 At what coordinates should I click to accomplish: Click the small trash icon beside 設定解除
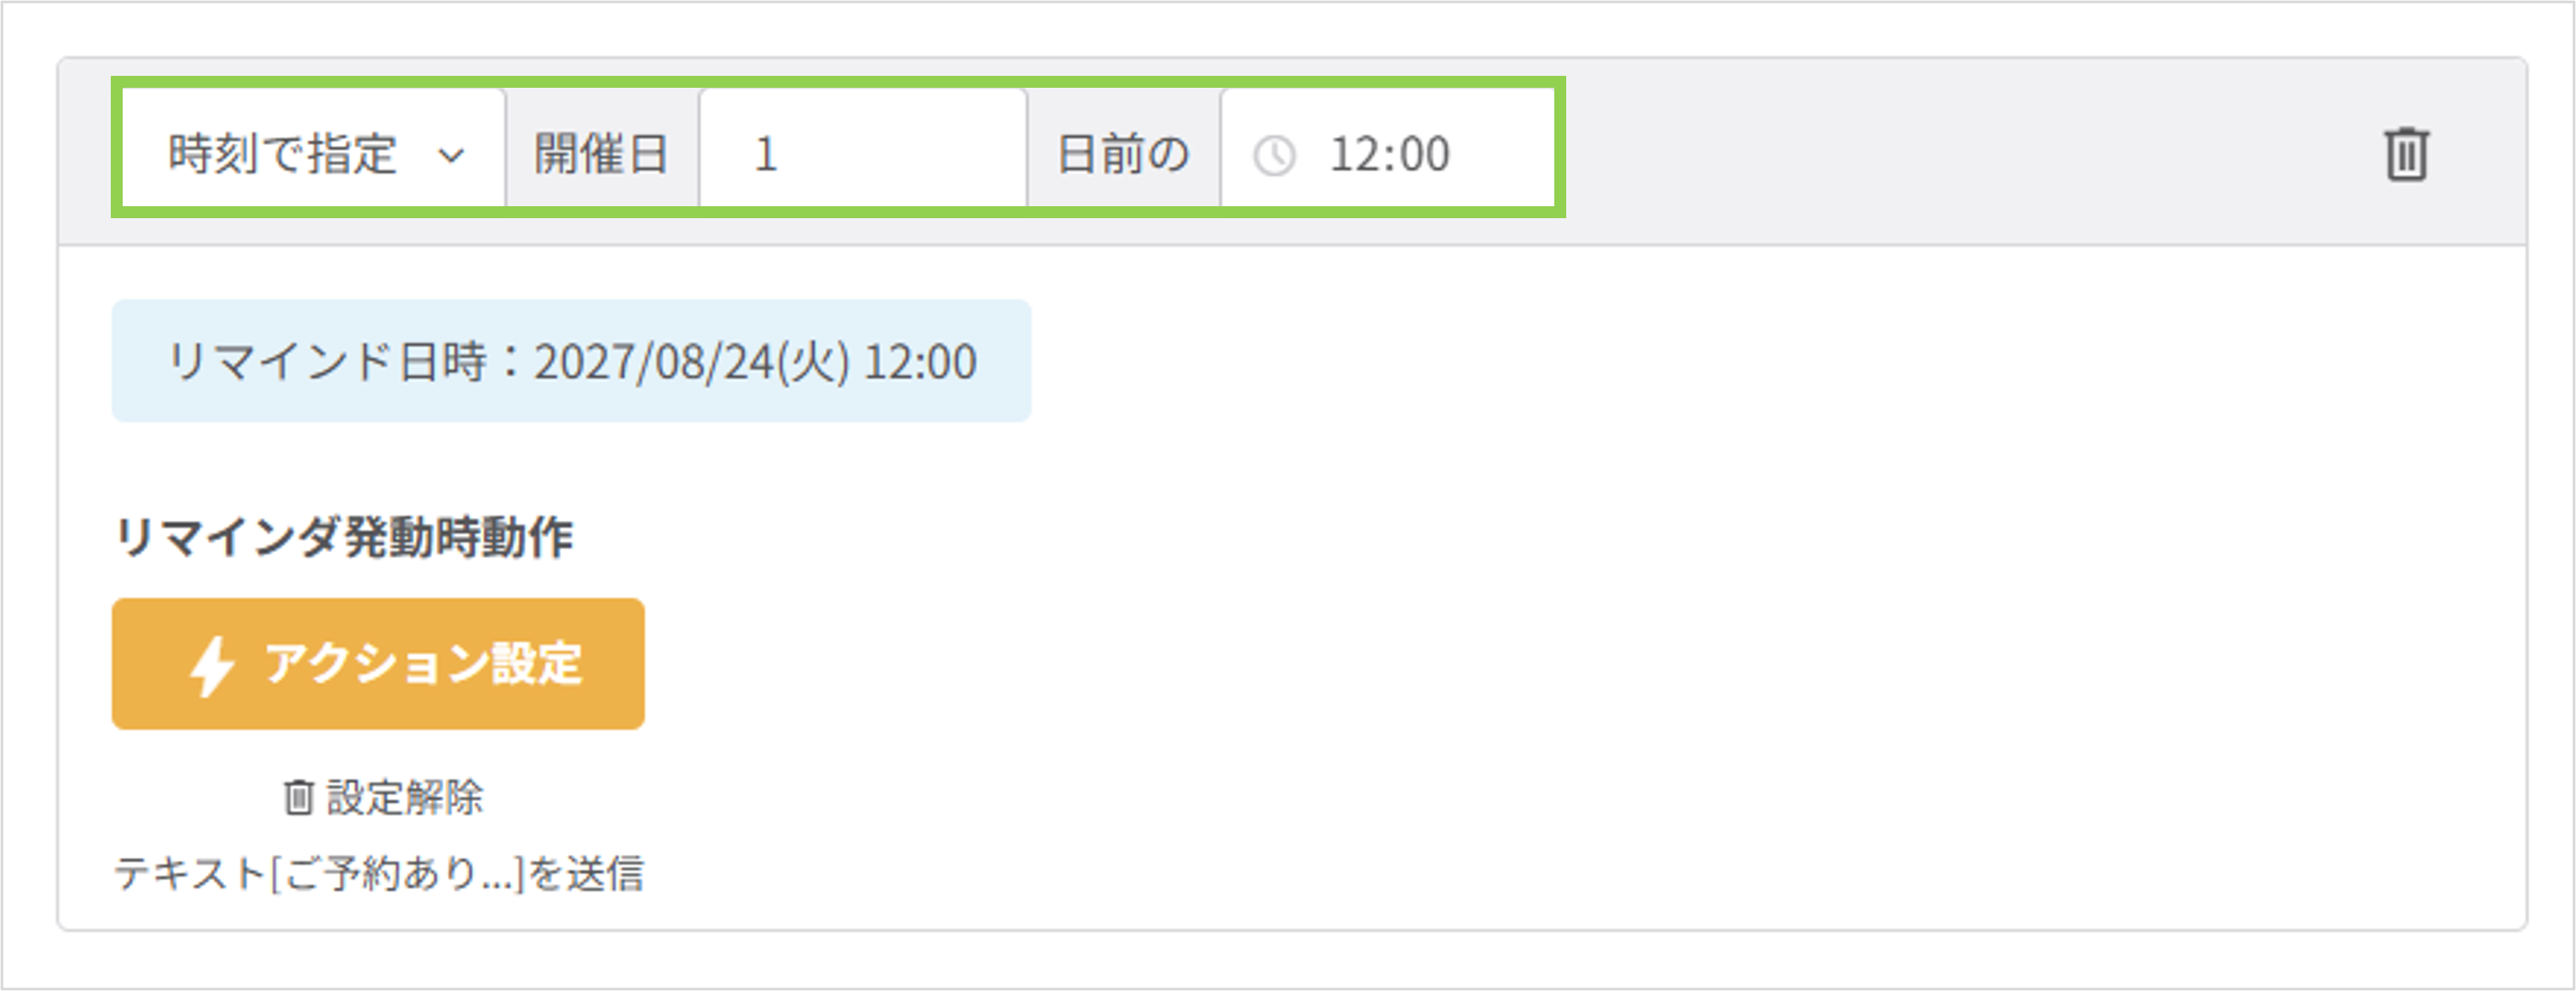[298, 797]
